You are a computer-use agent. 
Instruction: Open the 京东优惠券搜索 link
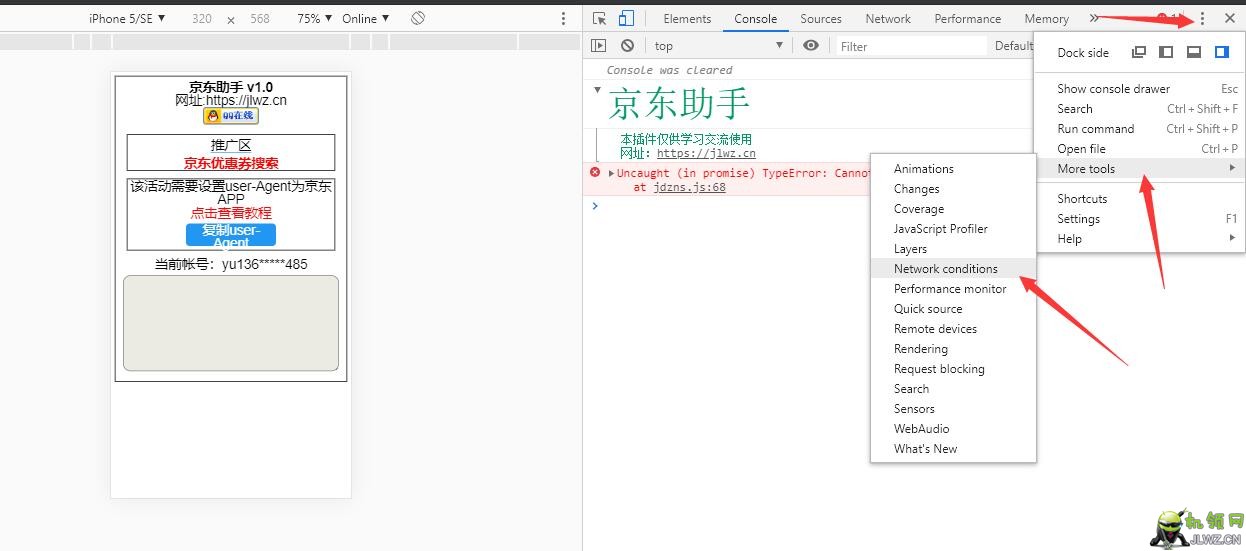click(x=231, y=163)
